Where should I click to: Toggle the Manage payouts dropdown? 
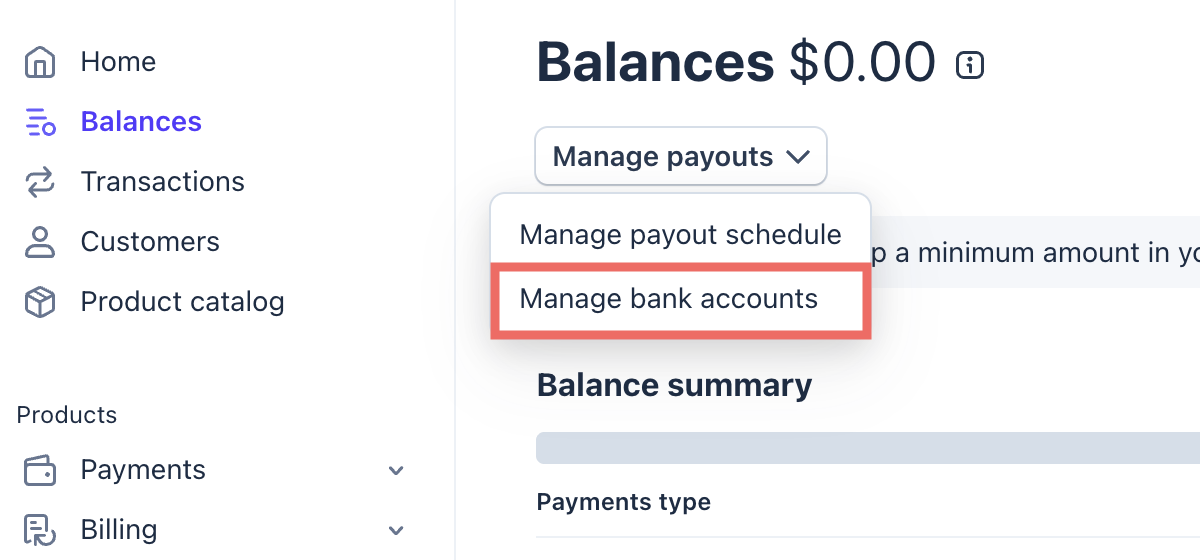(680, 157)
